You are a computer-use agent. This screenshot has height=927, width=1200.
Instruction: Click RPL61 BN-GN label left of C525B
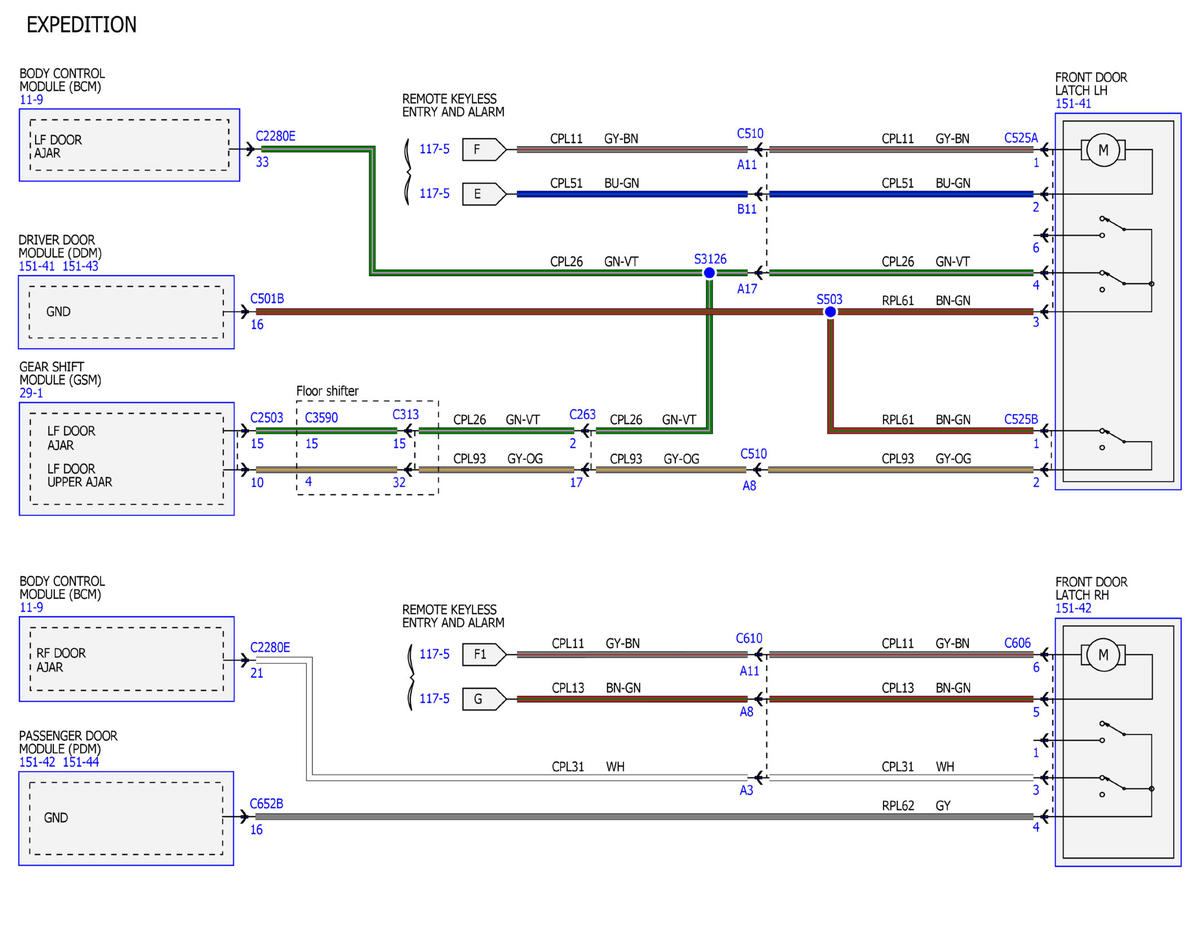pos(926,420)
